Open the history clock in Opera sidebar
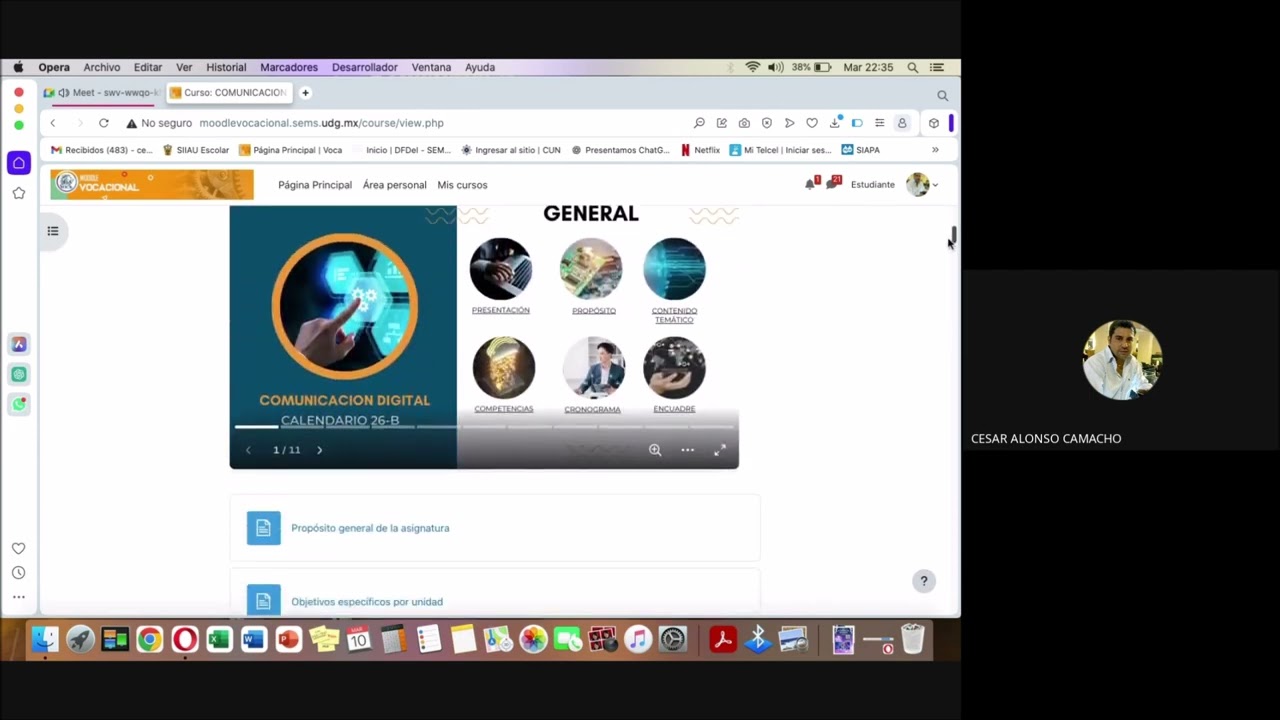1280x720 pixels. click(x=19, y=573)
